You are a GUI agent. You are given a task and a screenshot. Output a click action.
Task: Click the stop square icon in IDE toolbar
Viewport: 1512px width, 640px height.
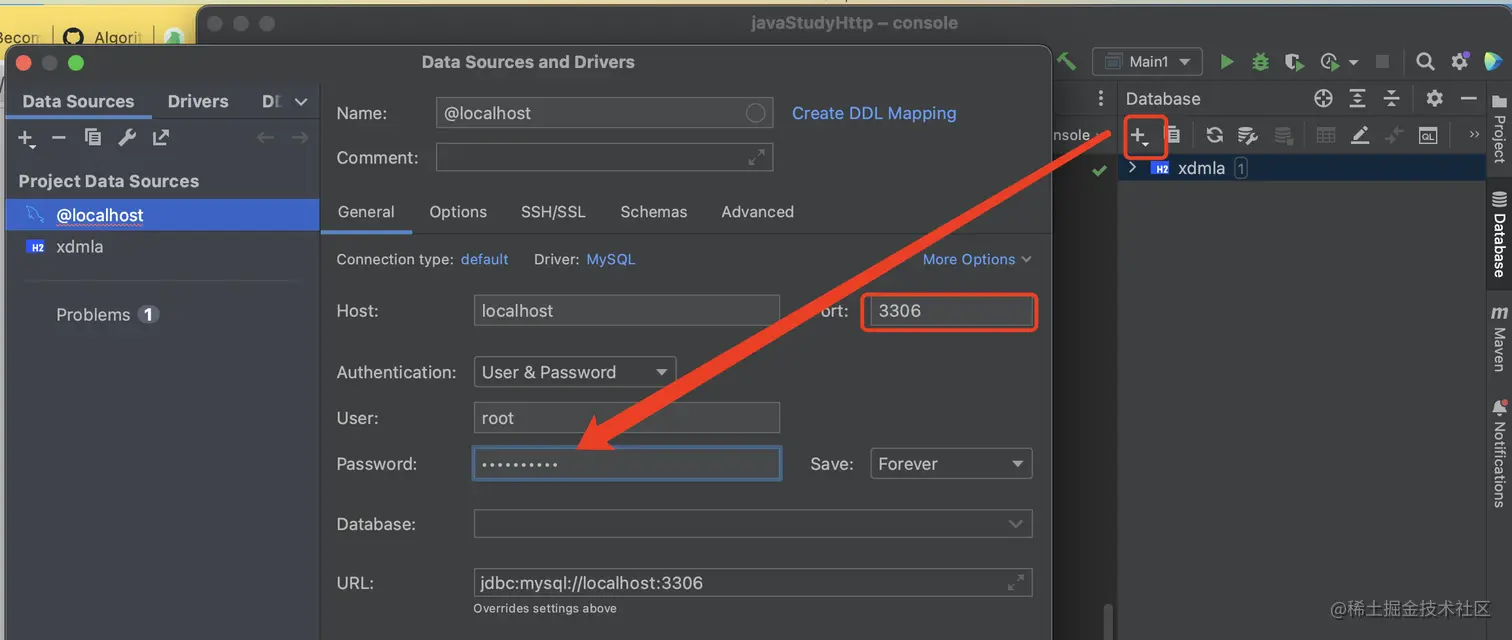point(1383,62)
